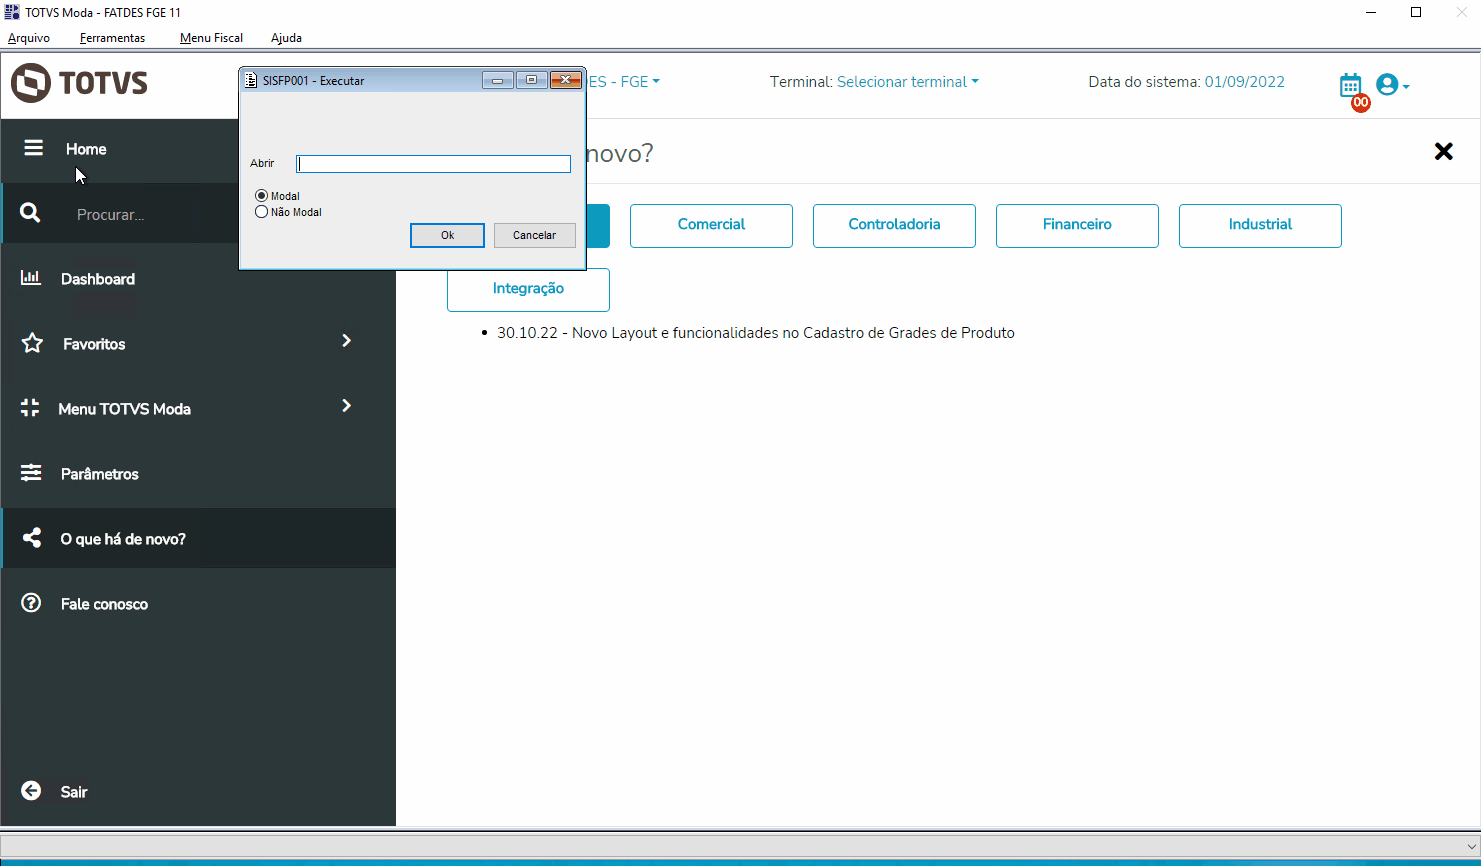1481x866 pixels.
Task: Click the Parâmetros sliders icon
Action: pos(31,473)
